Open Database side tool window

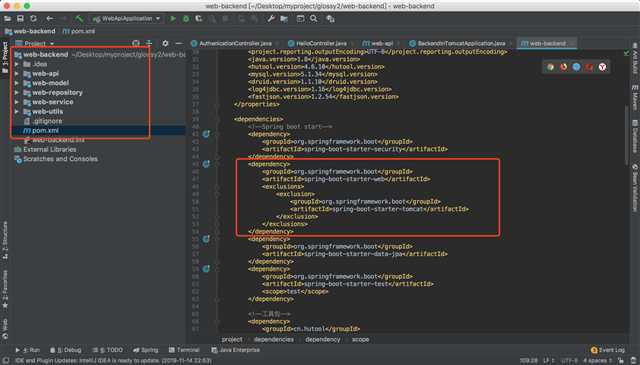(x=635, y=137)
